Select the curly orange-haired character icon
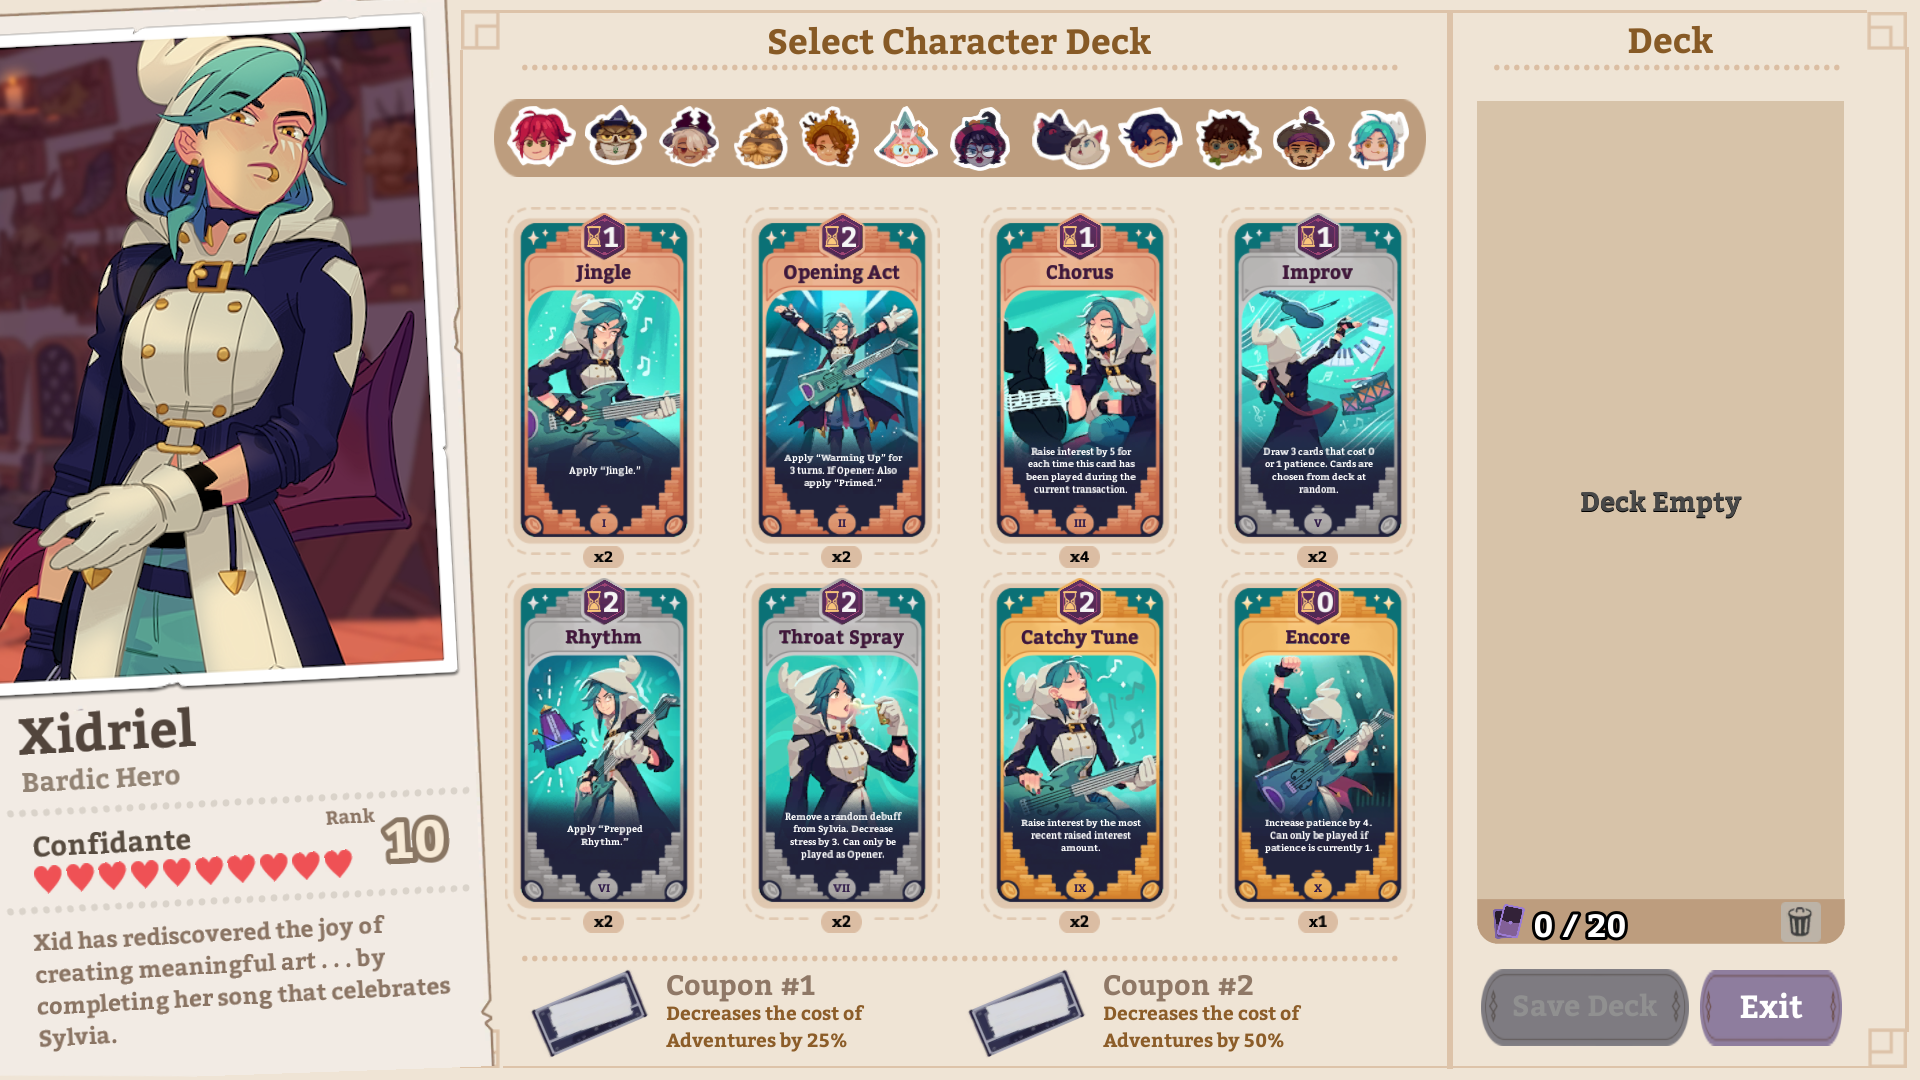 coord(829,137)
